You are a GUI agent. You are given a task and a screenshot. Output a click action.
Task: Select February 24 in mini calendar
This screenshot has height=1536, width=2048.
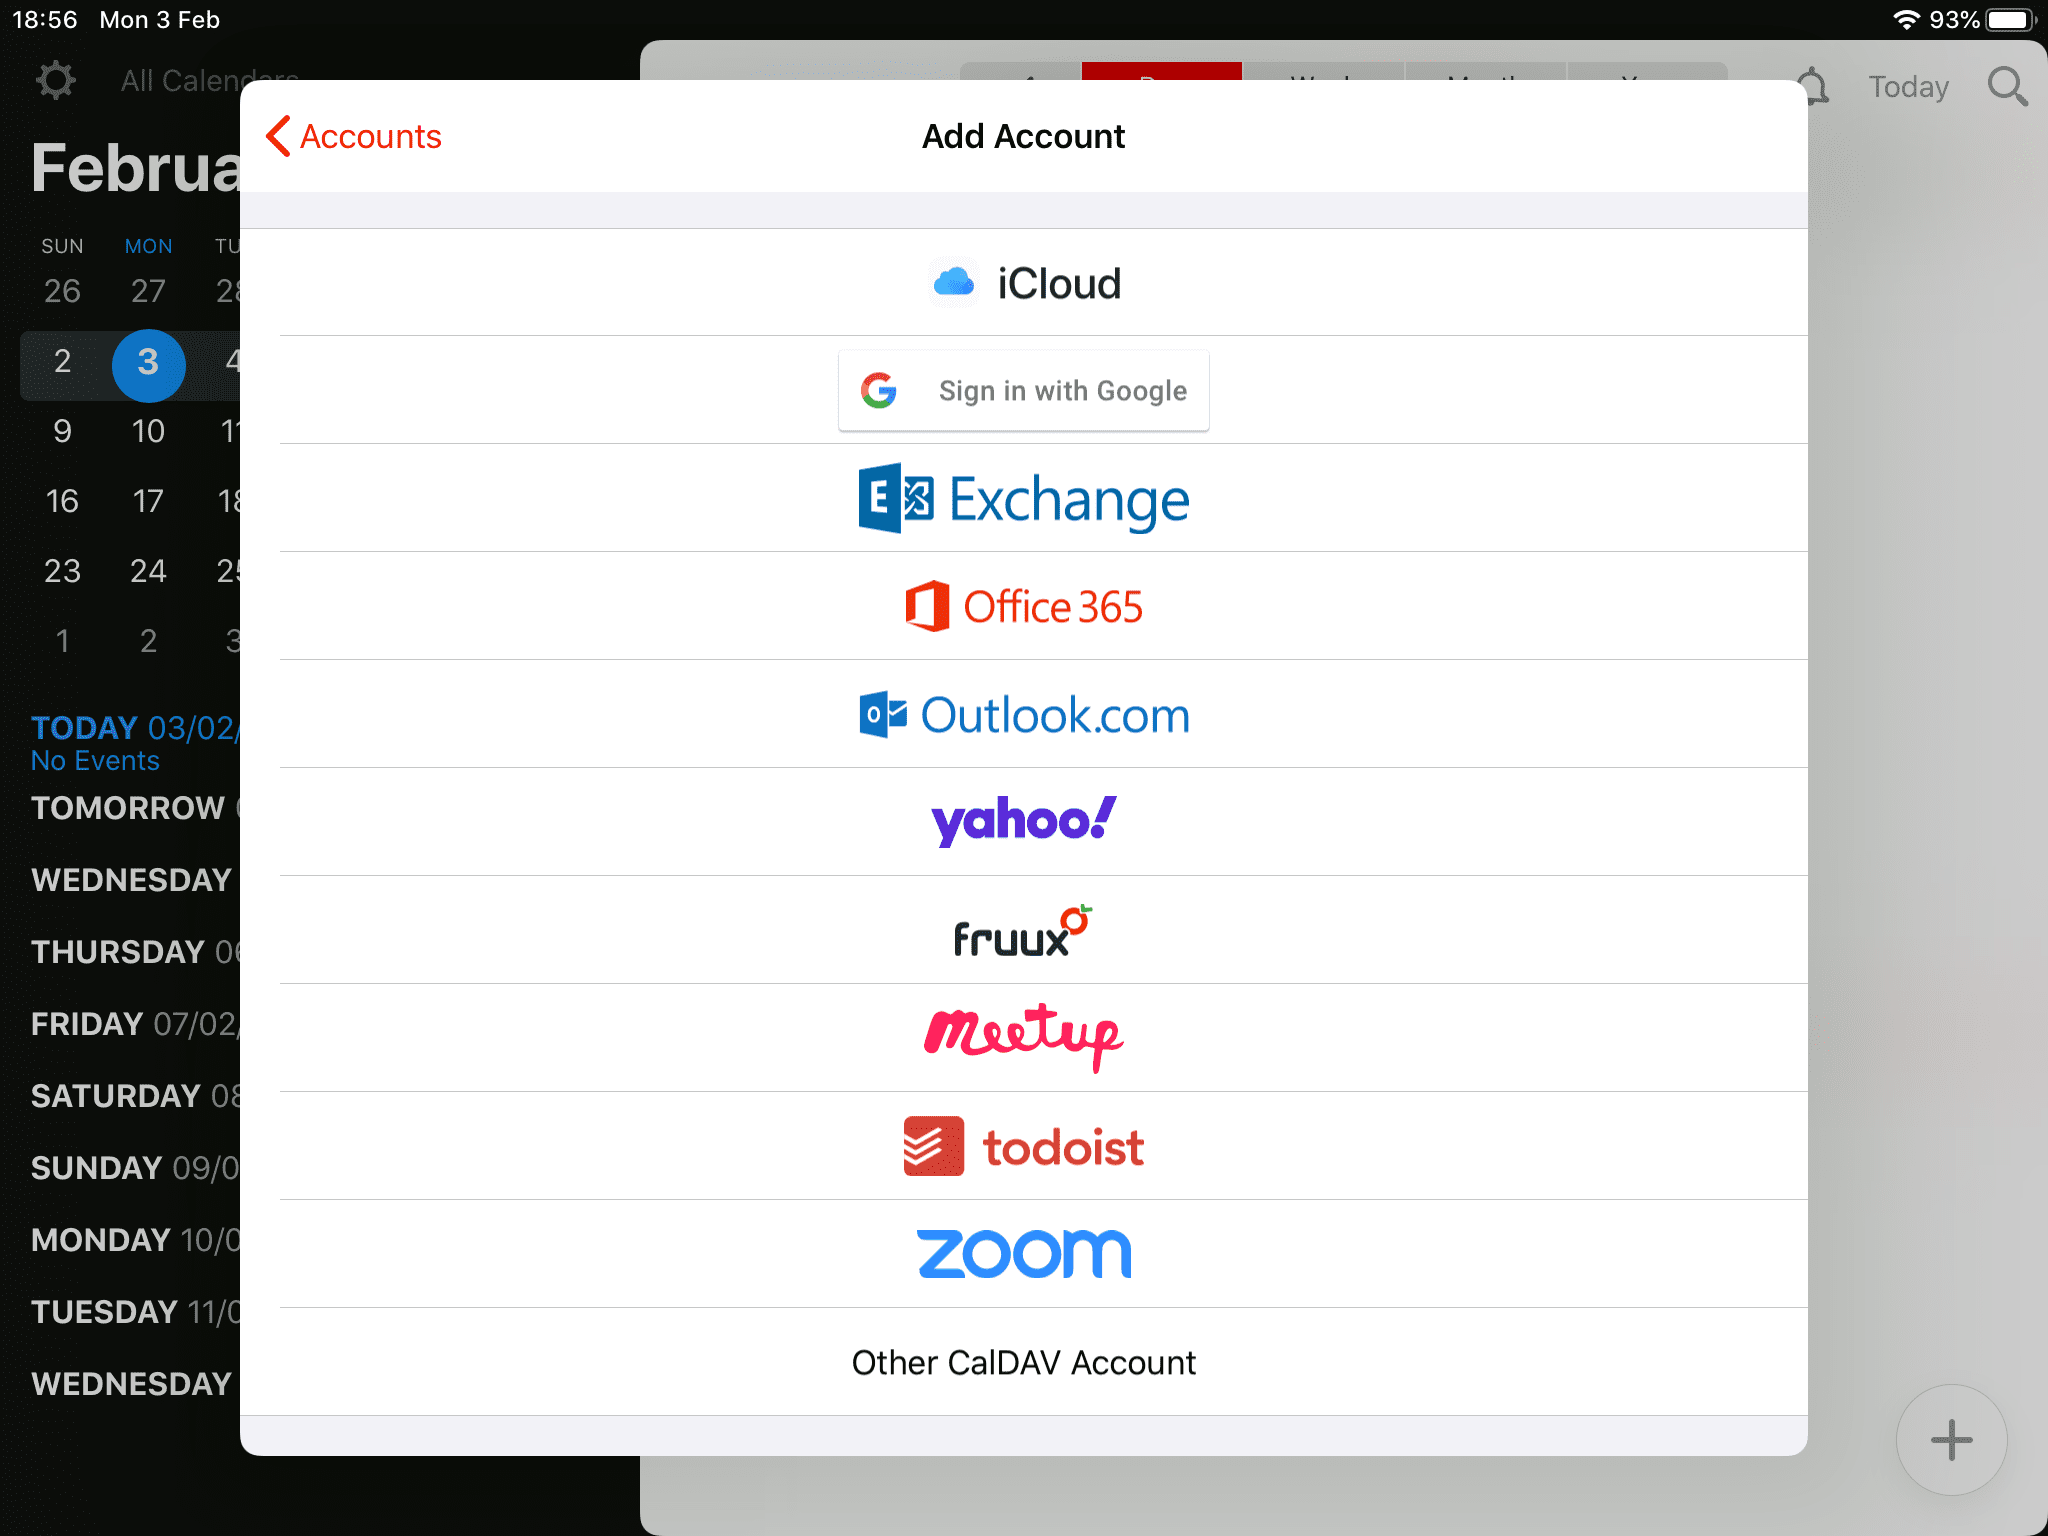click(148, 571)
